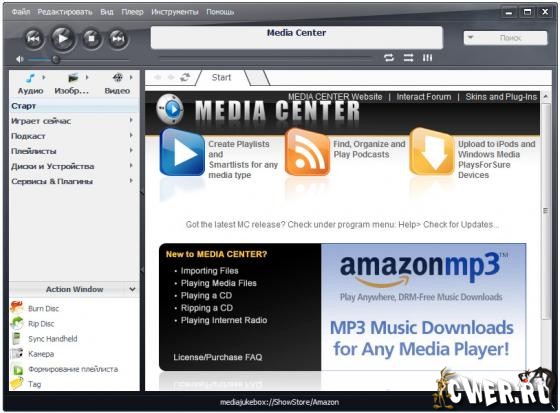Screen dimensions: 560x413
Task: Toggle repeat mode icon under display
Action: [389, 58]
